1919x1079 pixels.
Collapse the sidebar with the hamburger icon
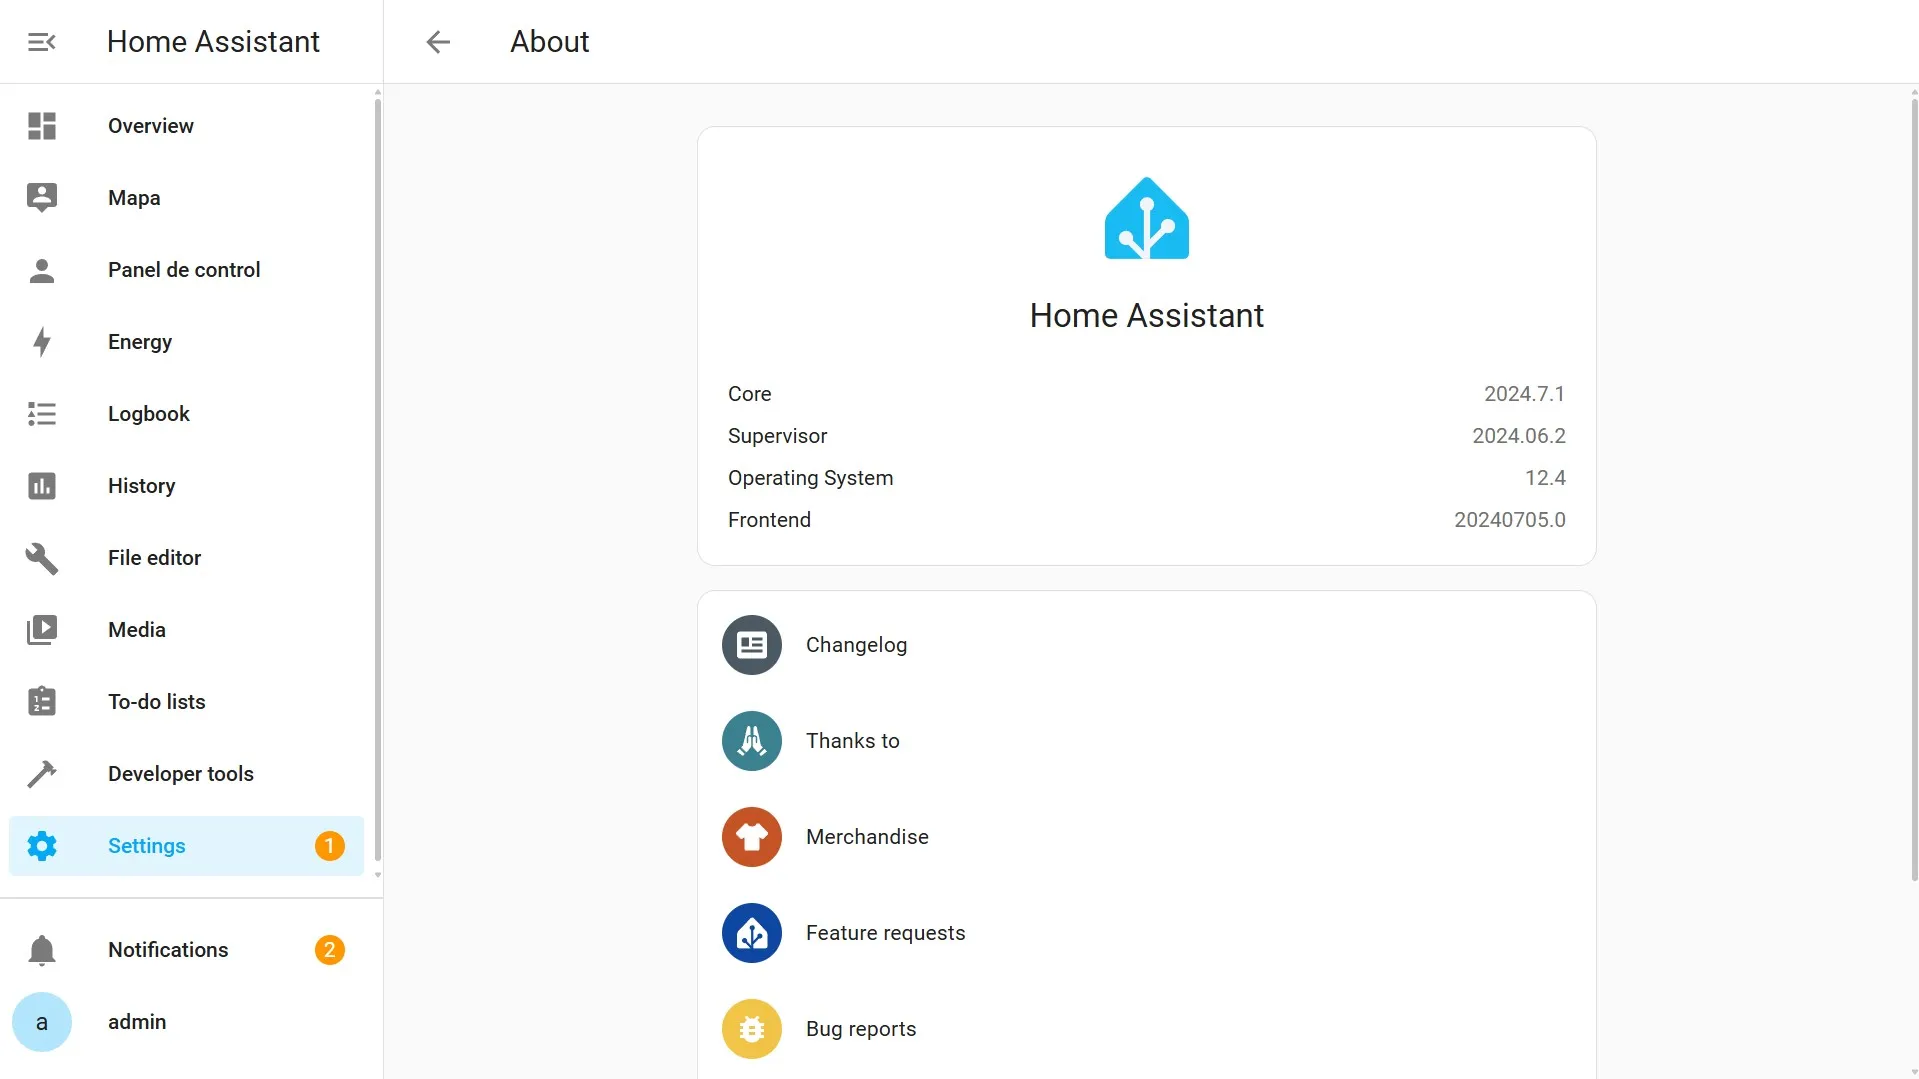[x=41, y=42]
